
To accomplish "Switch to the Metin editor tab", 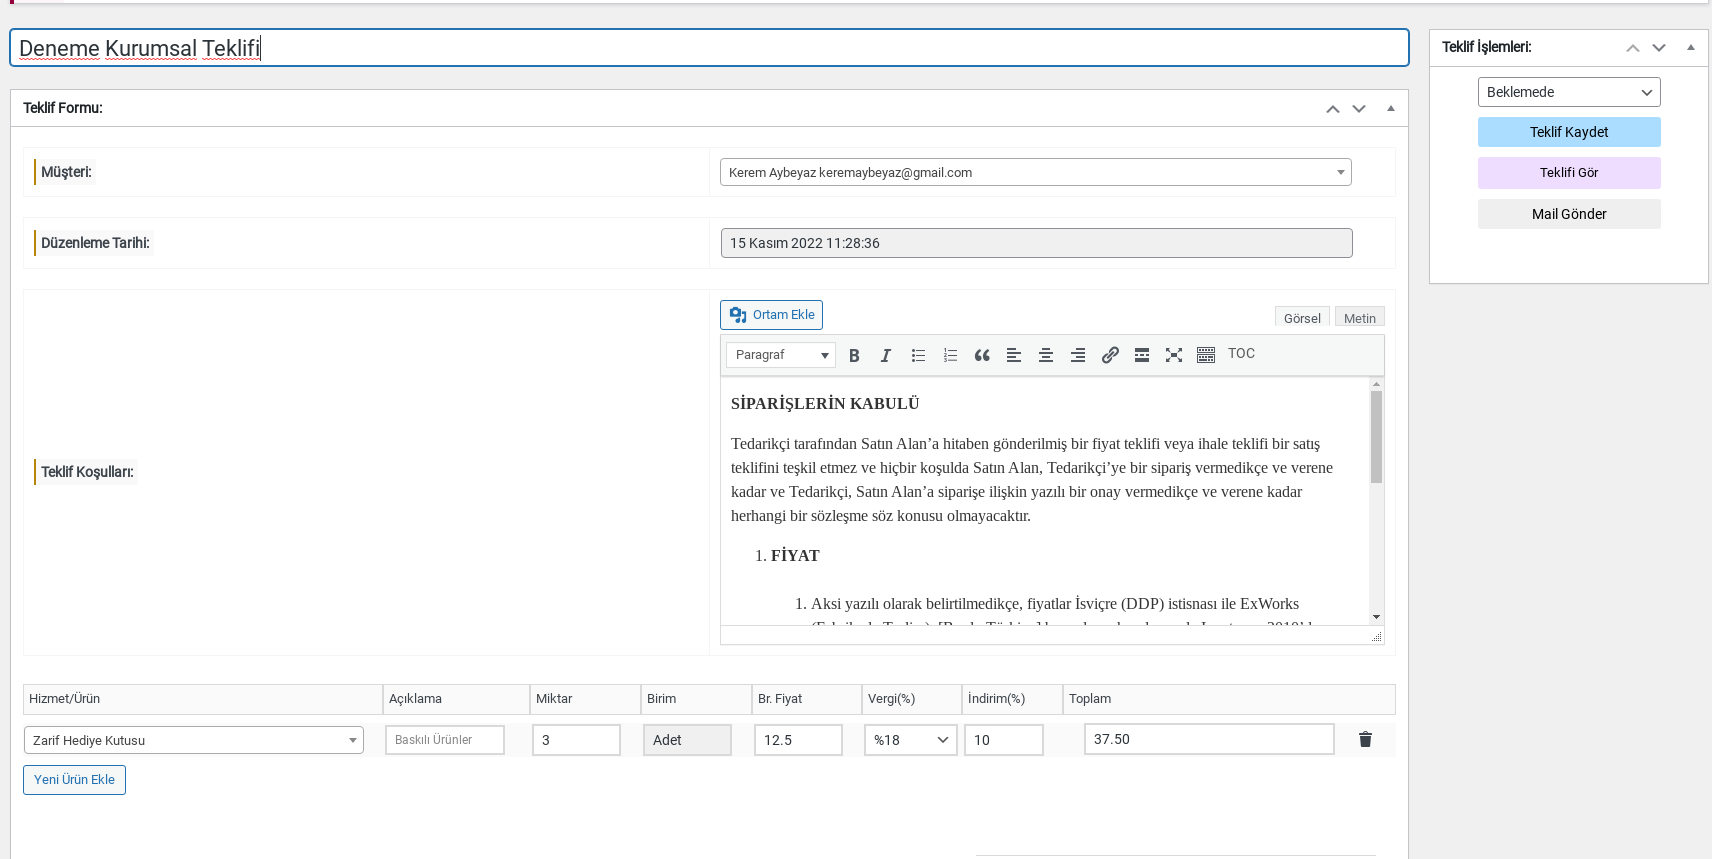I will click(x=1359, y=318).
